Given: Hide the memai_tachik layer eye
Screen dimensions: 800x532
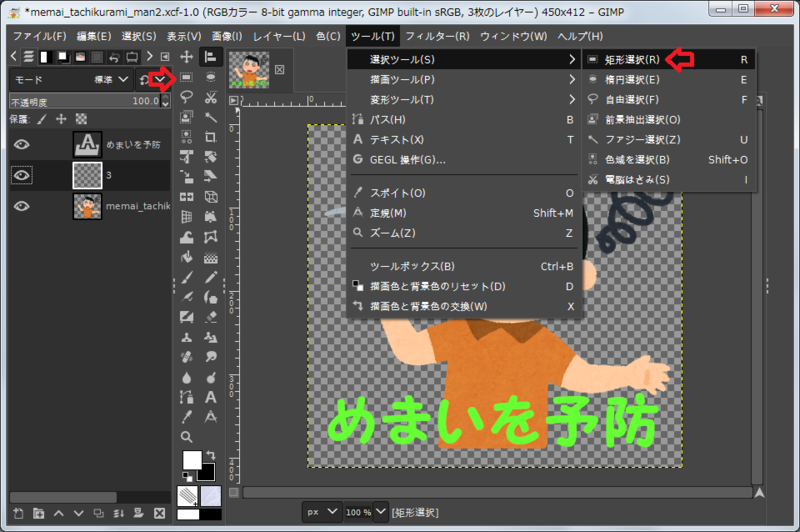Looking at the screenshot, I should point(21,206).
